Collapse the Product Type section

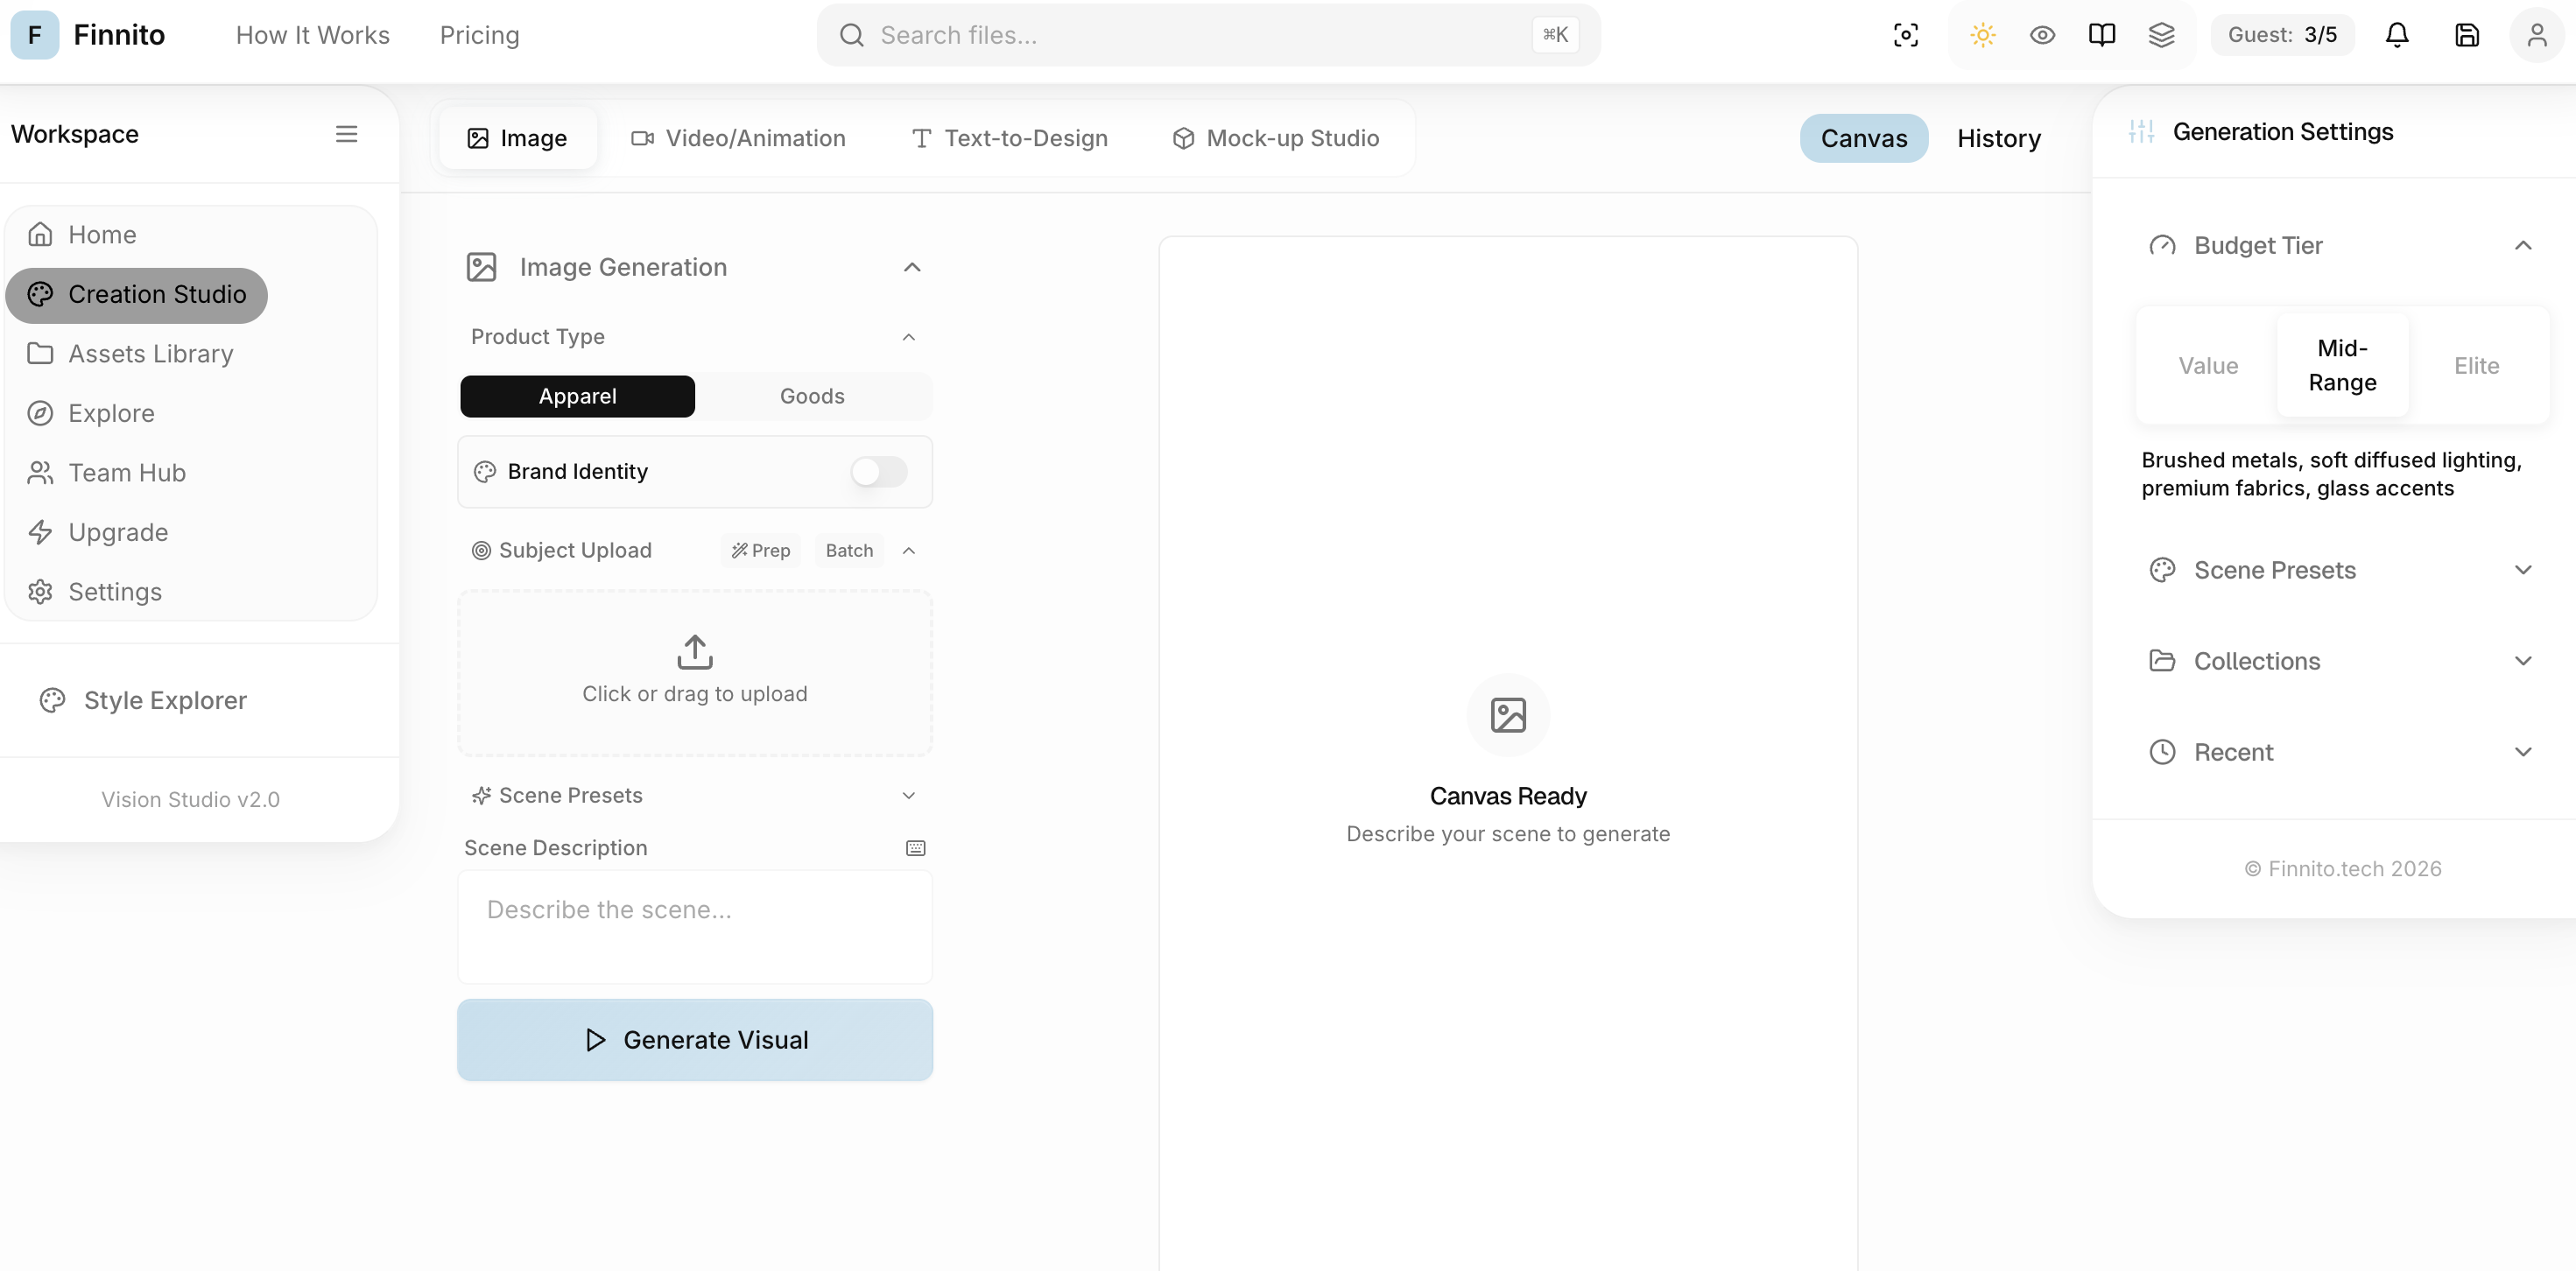tap(908, 337)
